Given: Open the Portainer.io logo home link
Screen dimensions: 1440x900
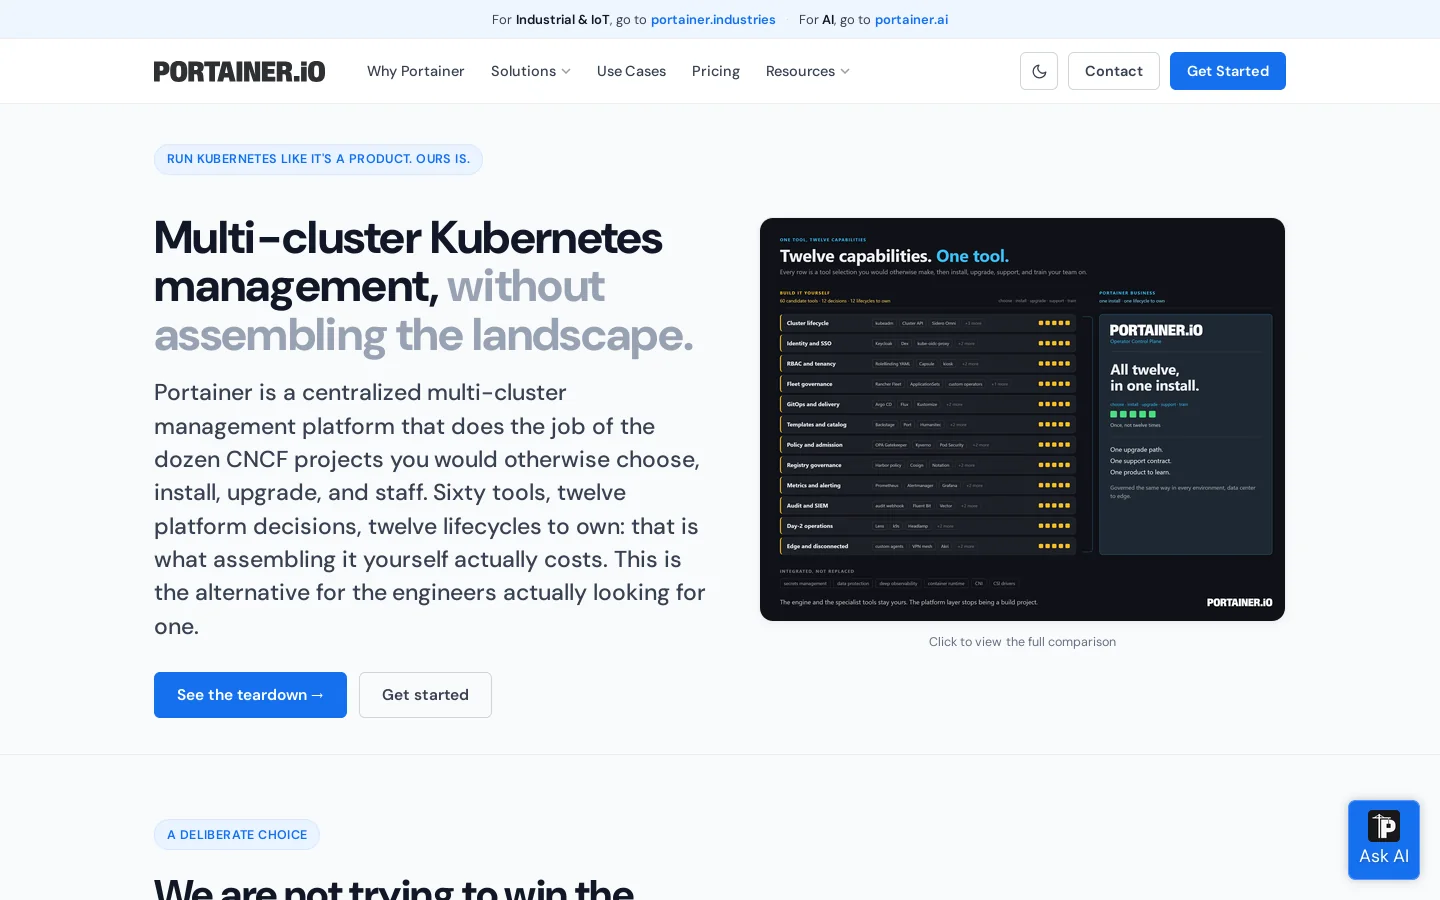Looking at the screenshot, I should click(239, 71).
